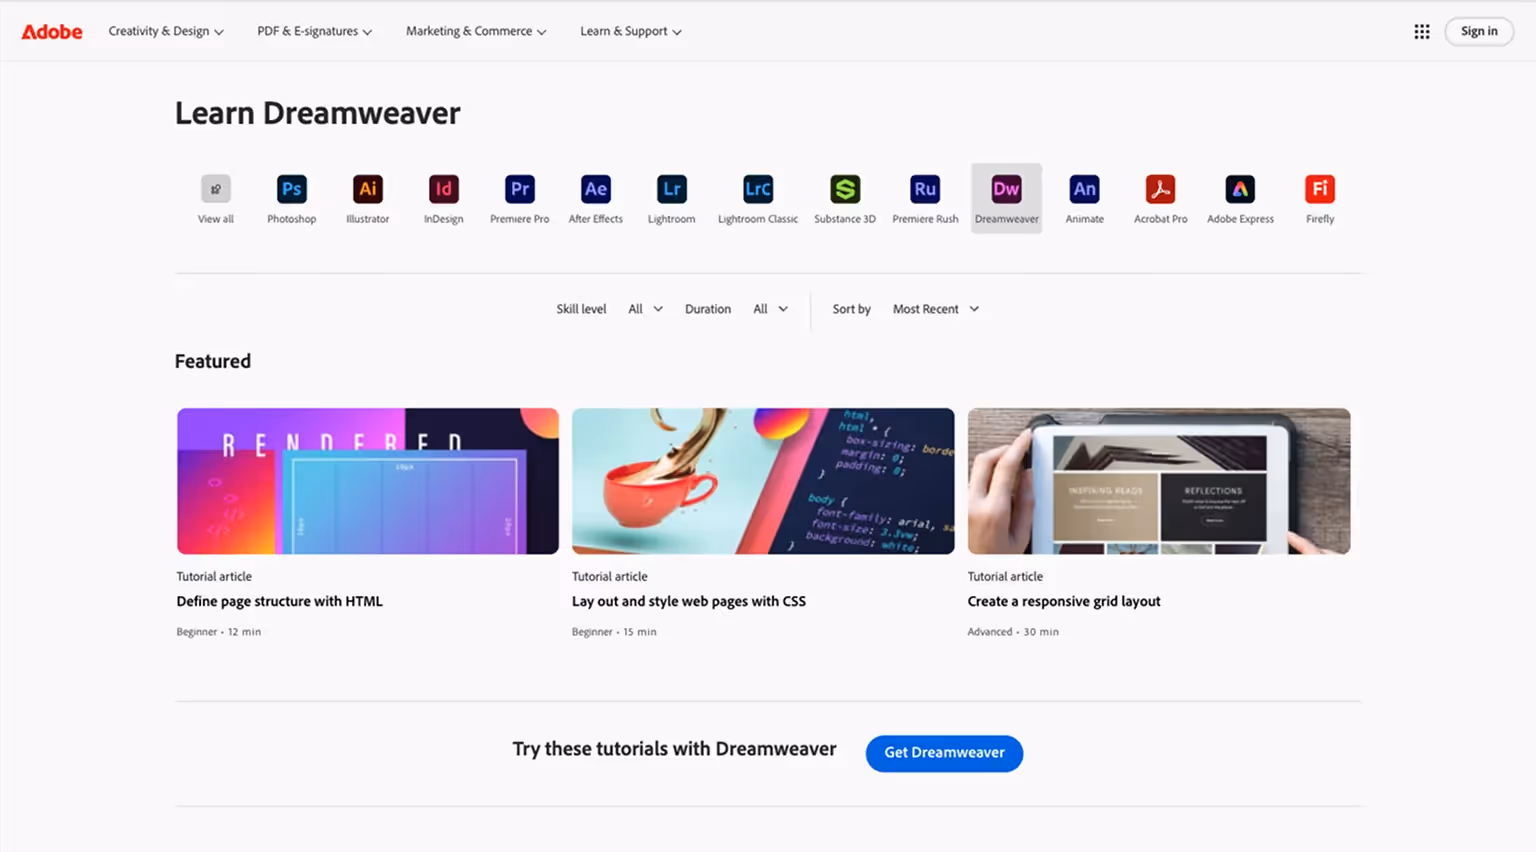Click the View all filter option

215,188
